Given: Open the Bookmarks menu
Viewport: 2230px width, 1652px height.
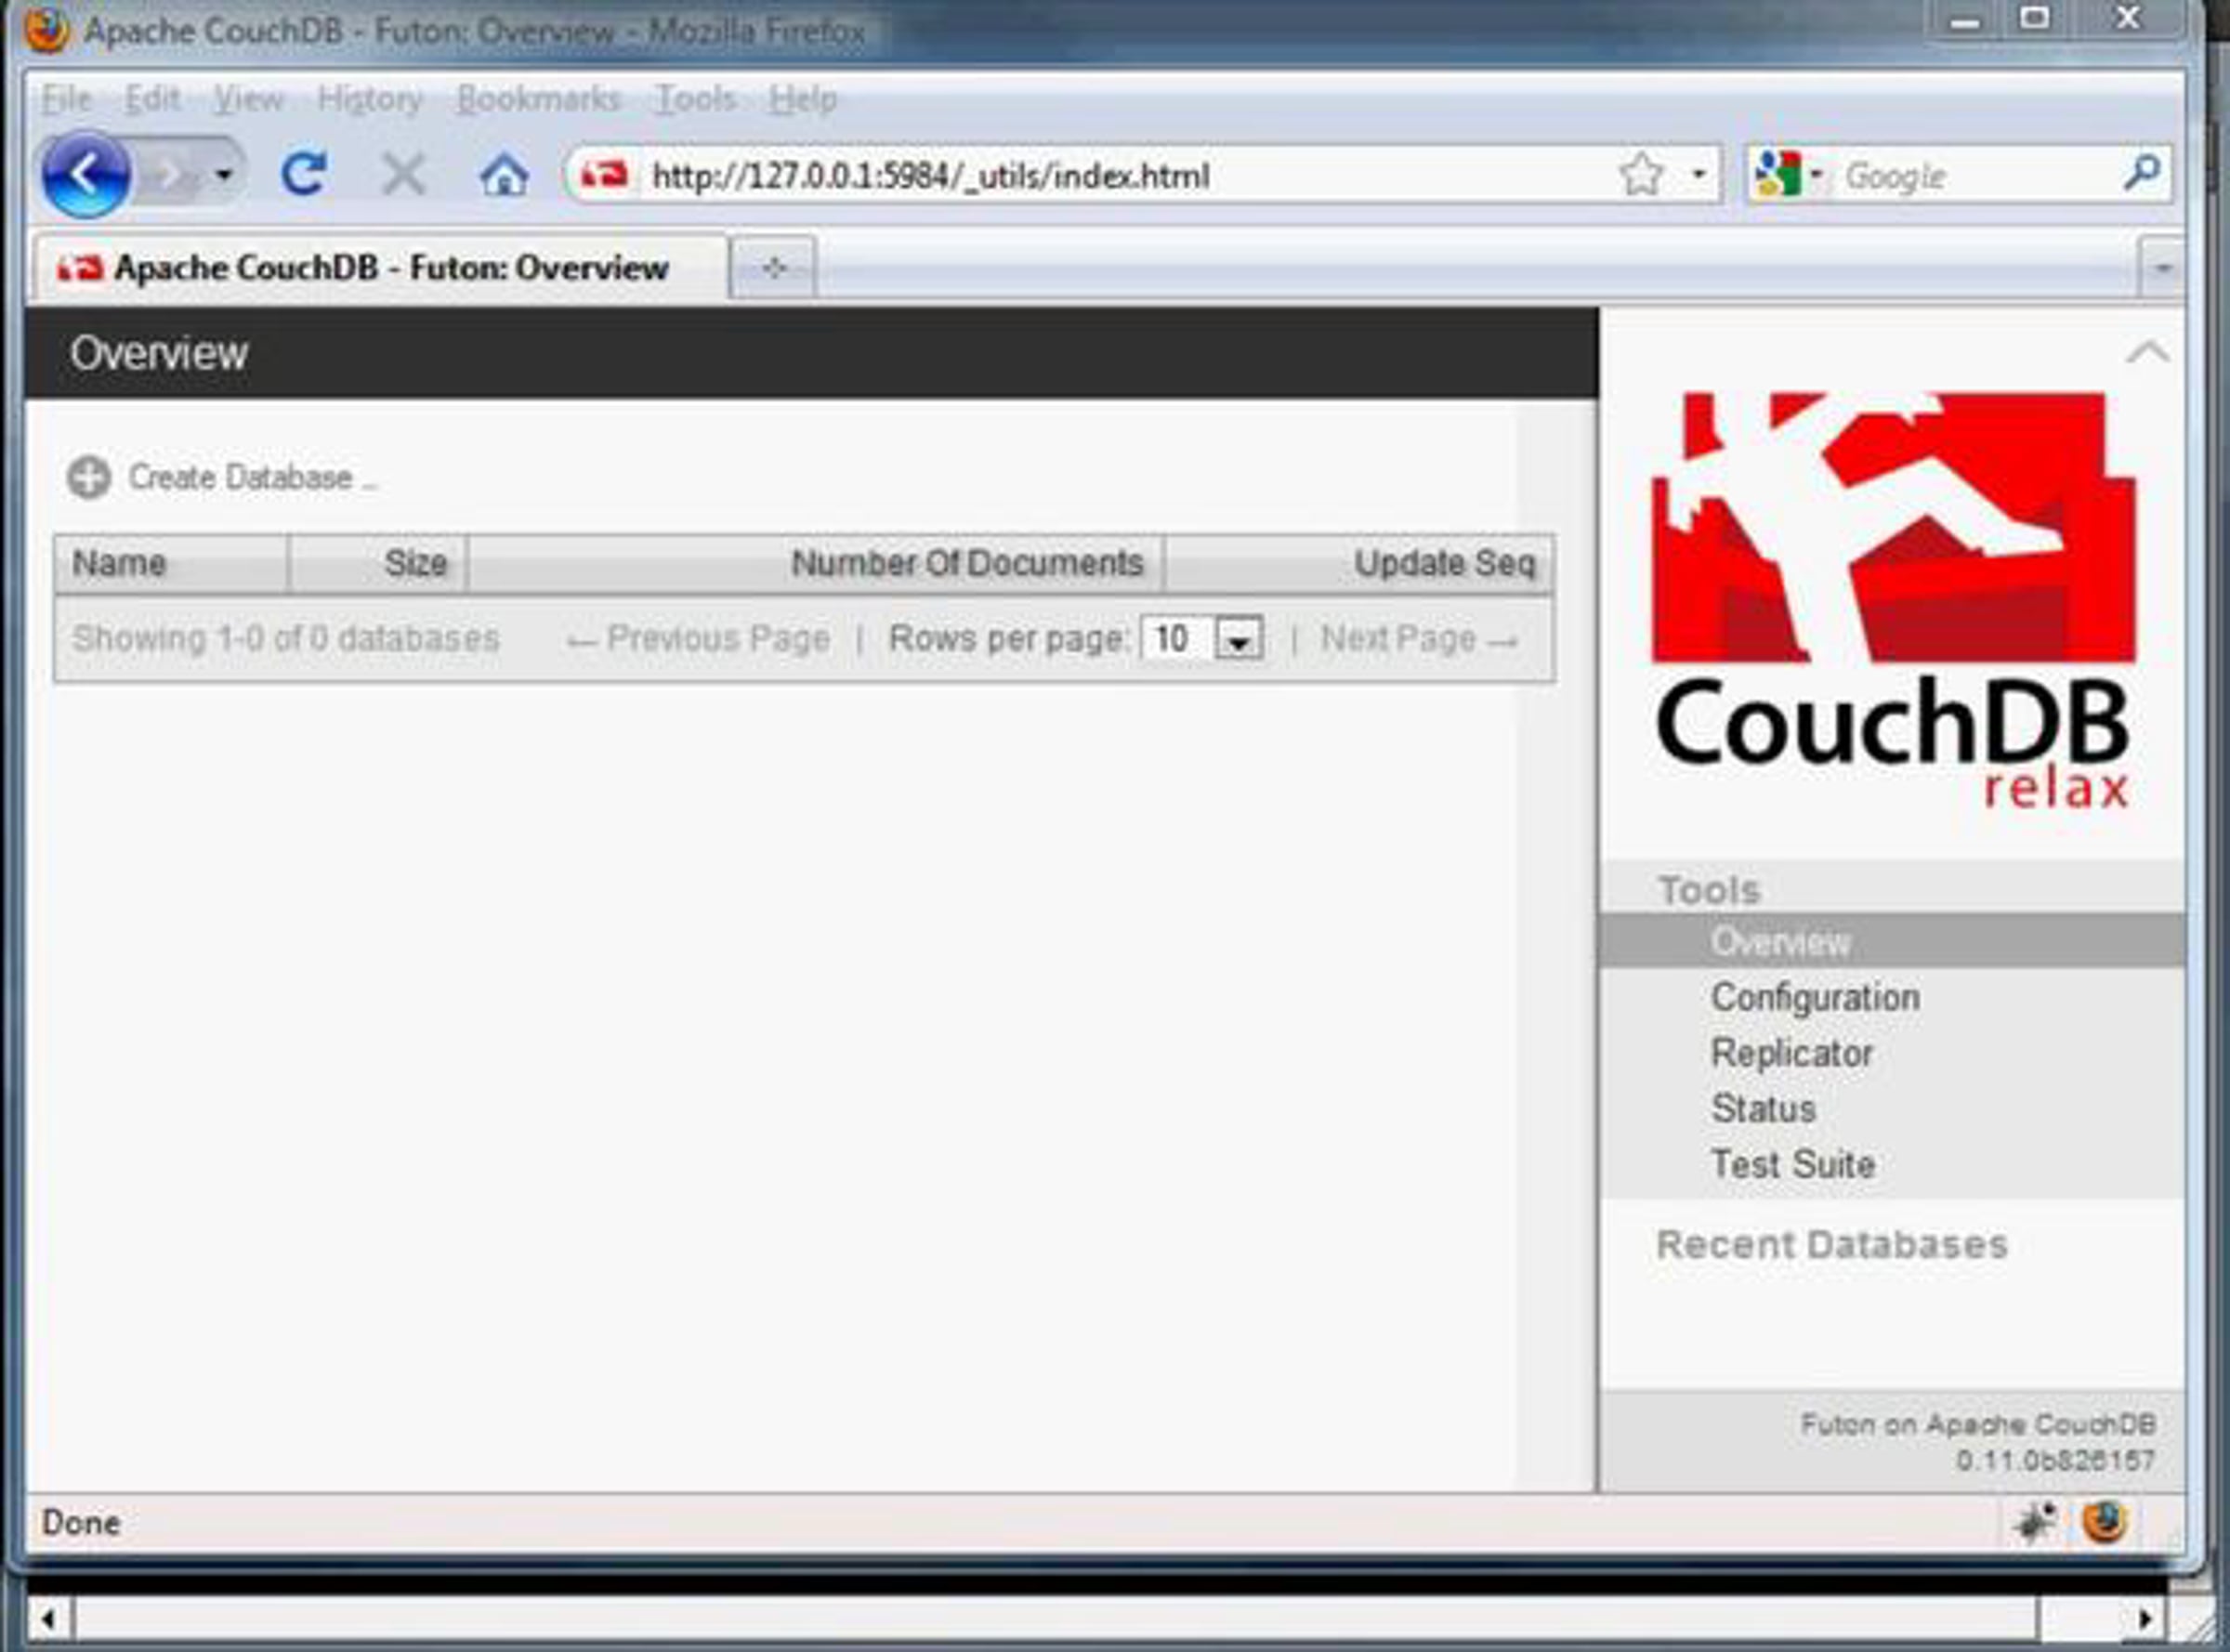Looking at the screenshot, I should click(x=538, y=99).
